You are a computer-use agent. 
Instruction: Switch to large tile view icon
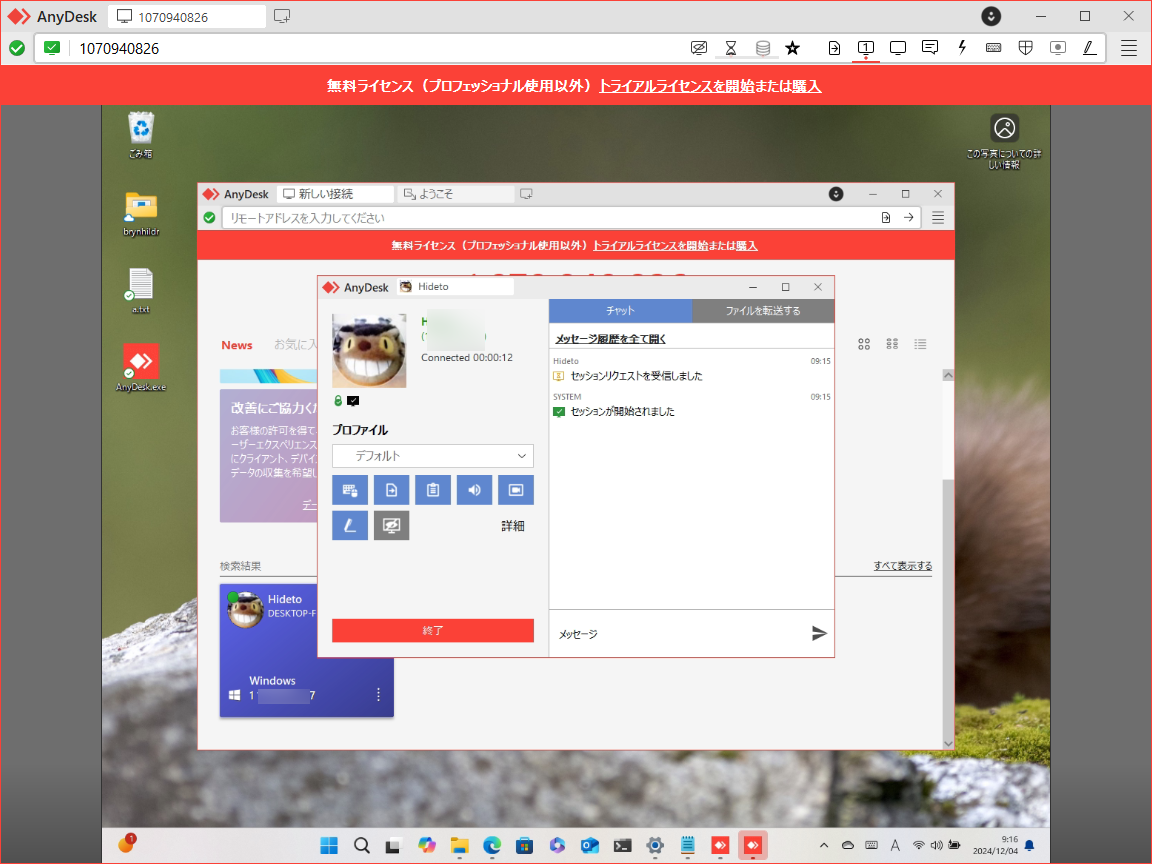tap(864, 344)
